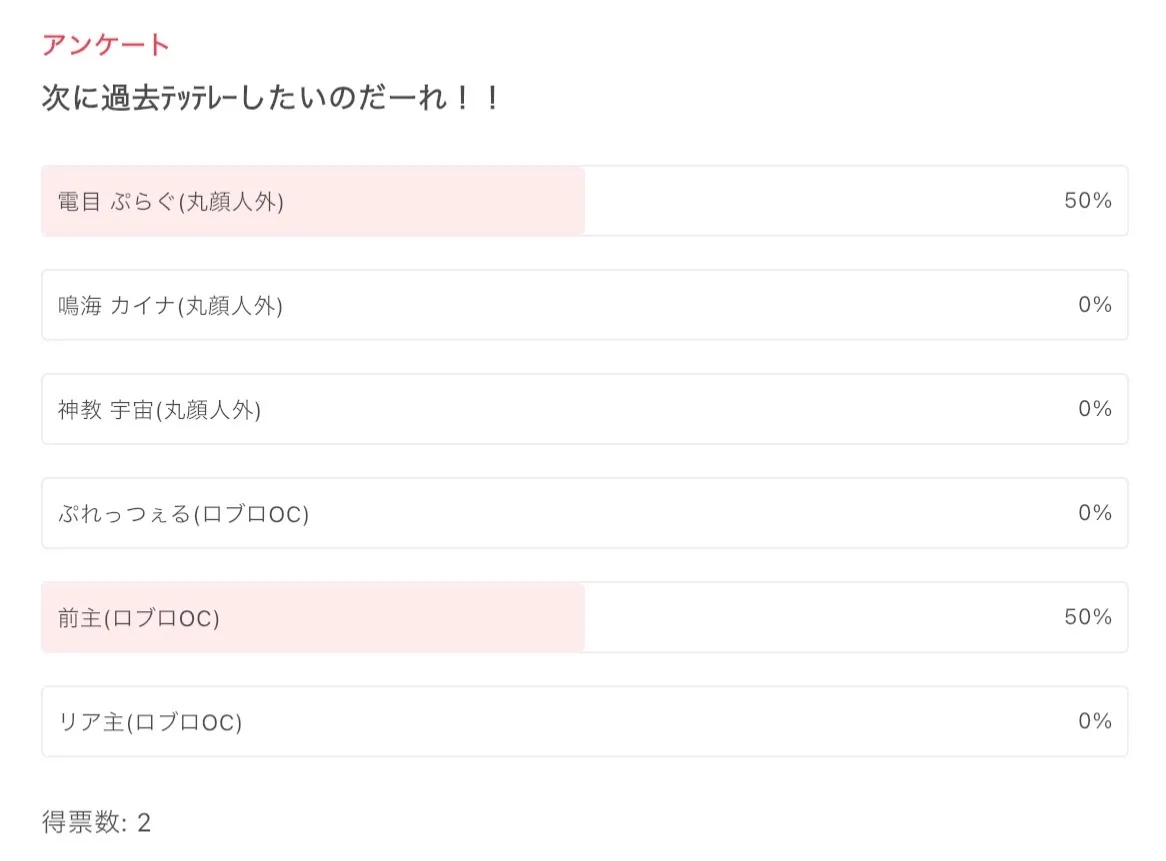Screen dimensions: 1166x861
Task: Click 50% result beside 電目 ぷらぐ
Action: (1087, 201)
